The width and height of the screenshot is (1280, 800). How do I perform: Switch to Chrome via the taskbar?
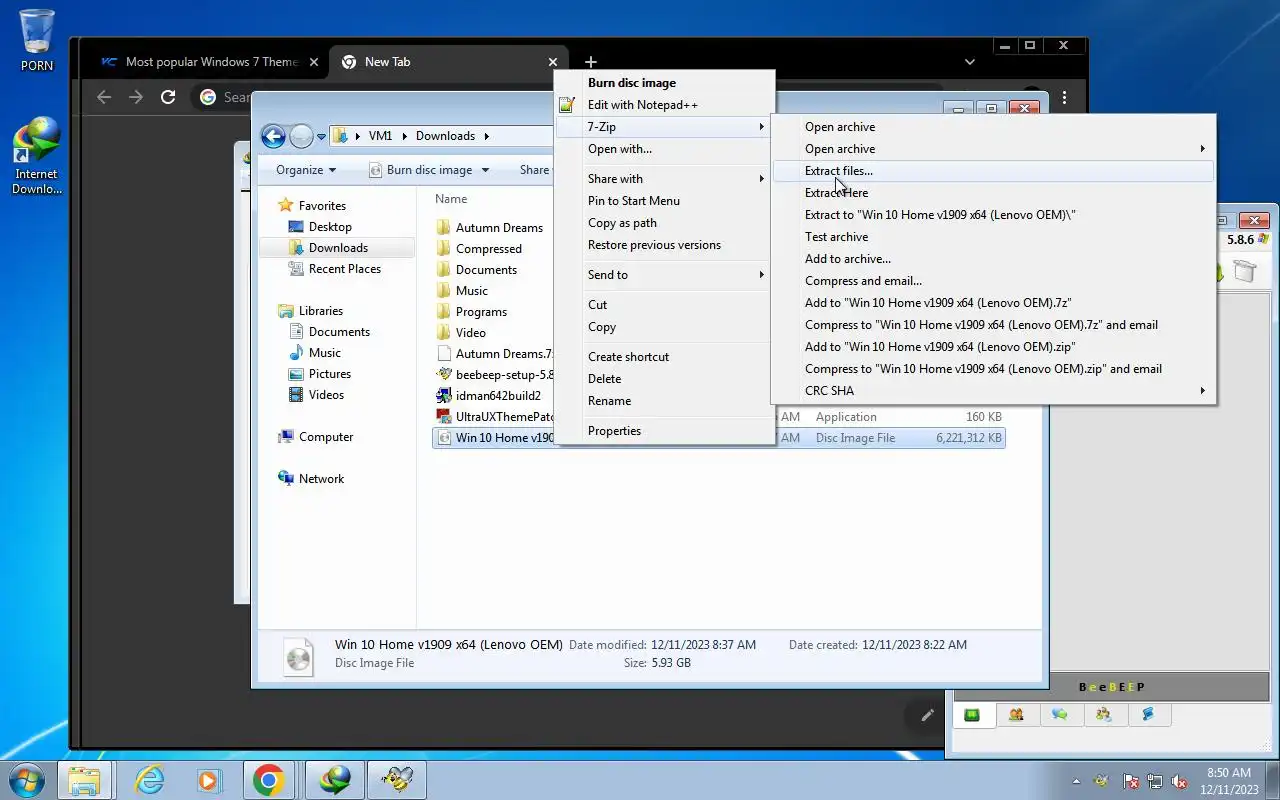pos(268,780)
